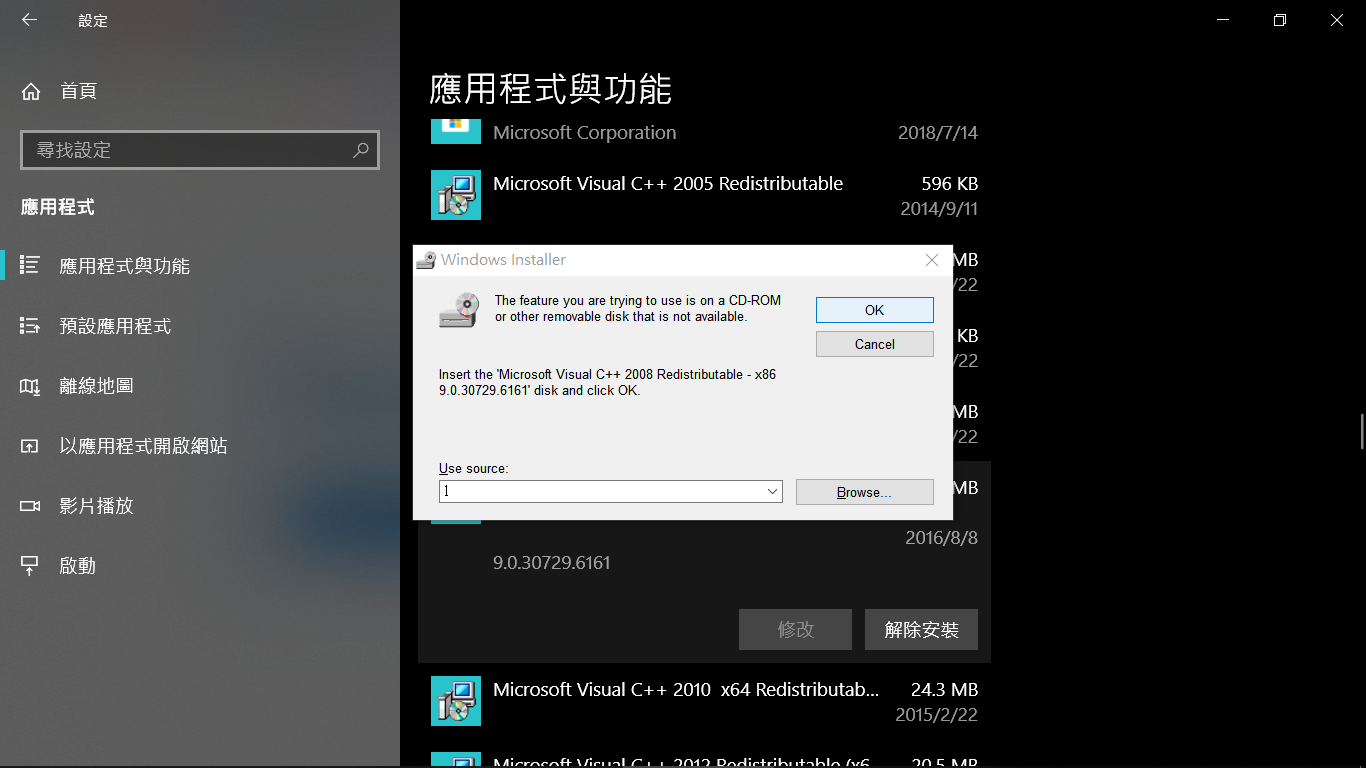Click the 596 KB size value

tap(950, 184)
